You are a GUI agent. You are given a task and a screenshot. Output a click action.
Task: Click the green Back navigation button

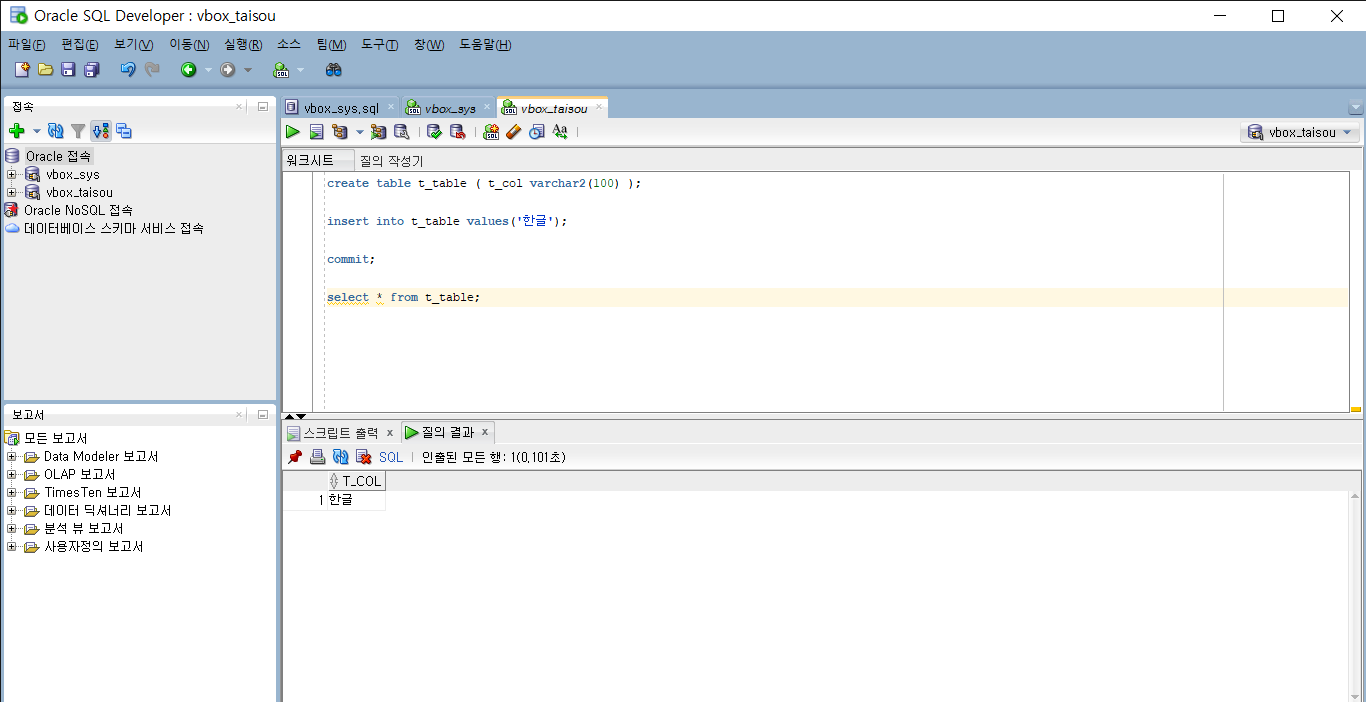(x=188, y=70)
